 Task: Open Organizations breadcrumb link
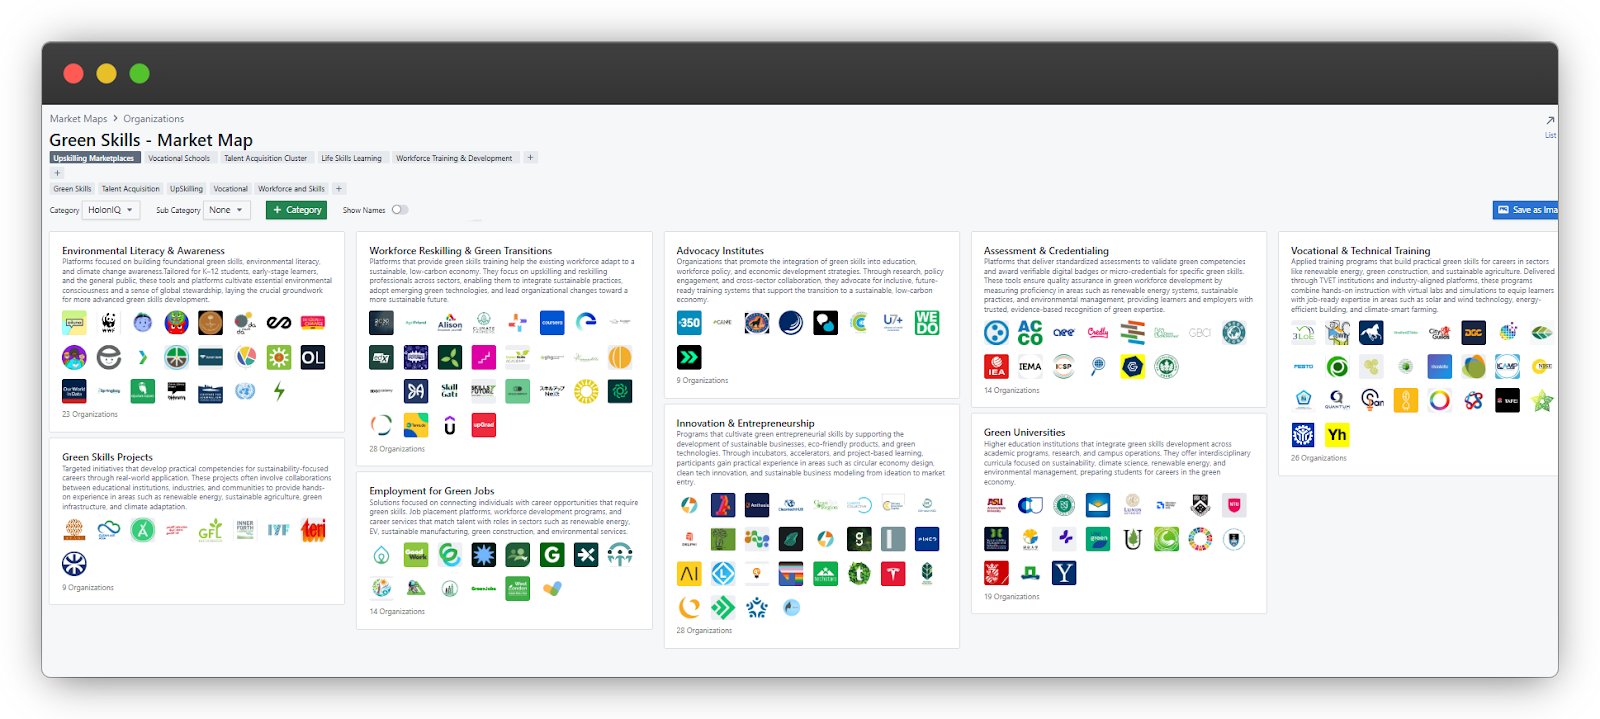tap(154, 119)
